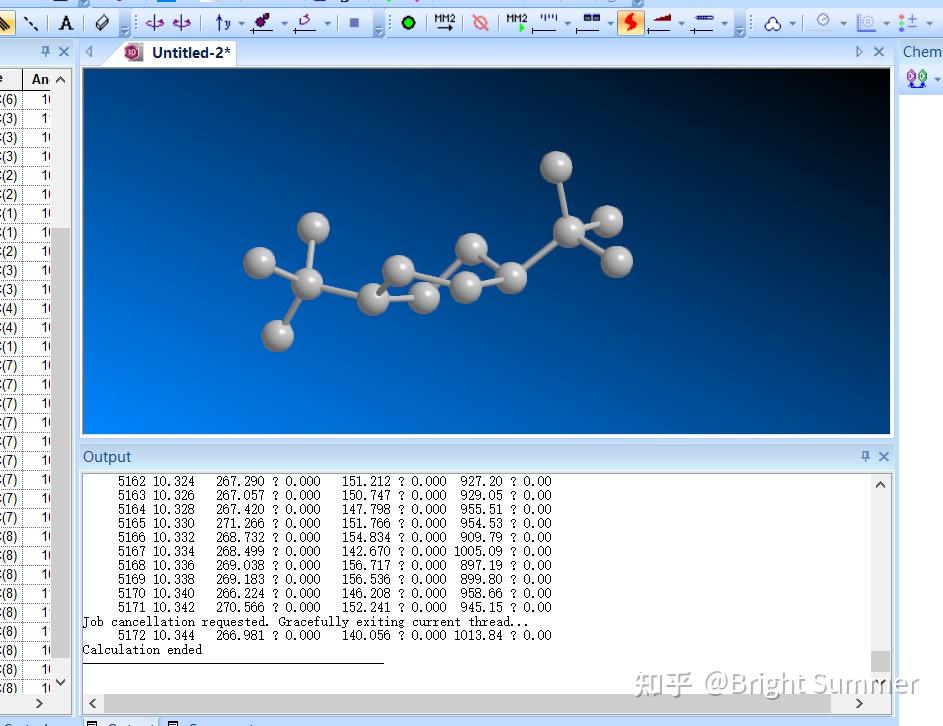Toggle pin on left table panel
943x726 pixels.
click(45, 51)
